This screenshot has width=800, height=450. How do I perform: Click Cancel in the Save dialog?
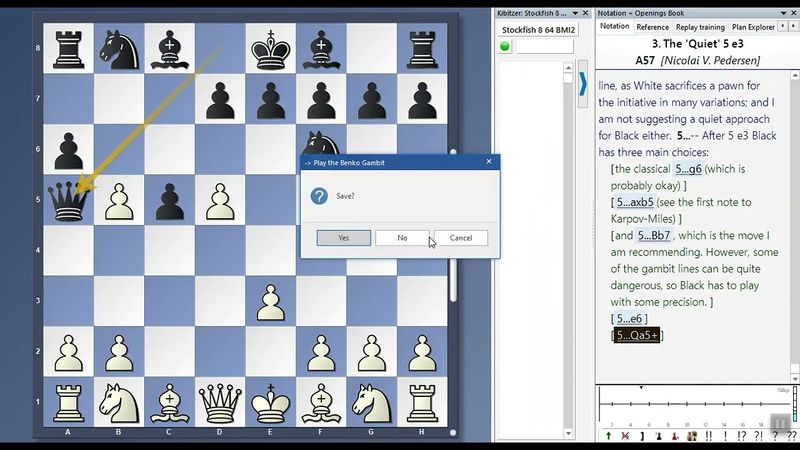tap(460, 238)
